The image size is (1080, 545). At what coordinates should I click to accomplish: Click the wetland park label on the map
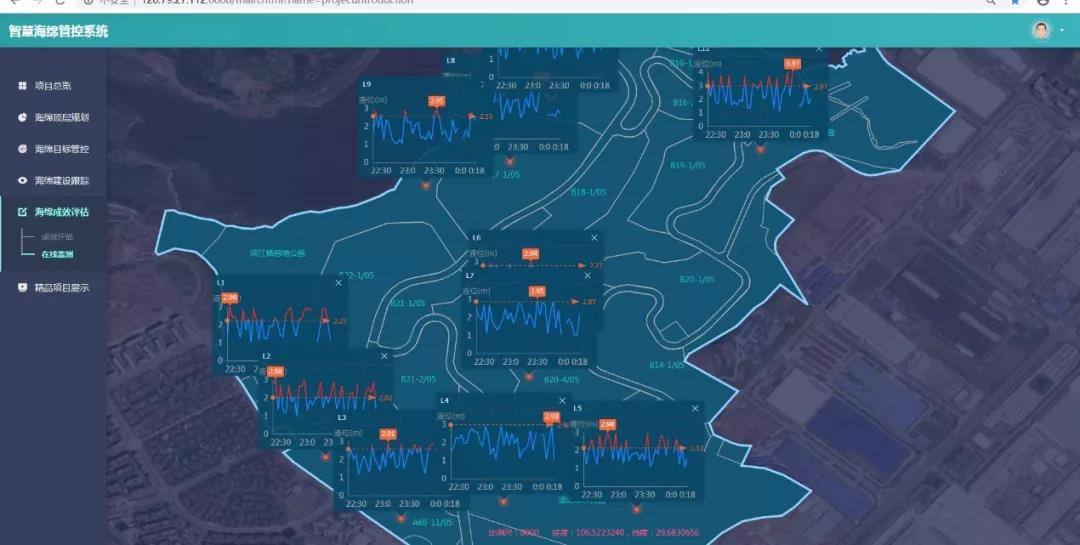coord(277,254)
